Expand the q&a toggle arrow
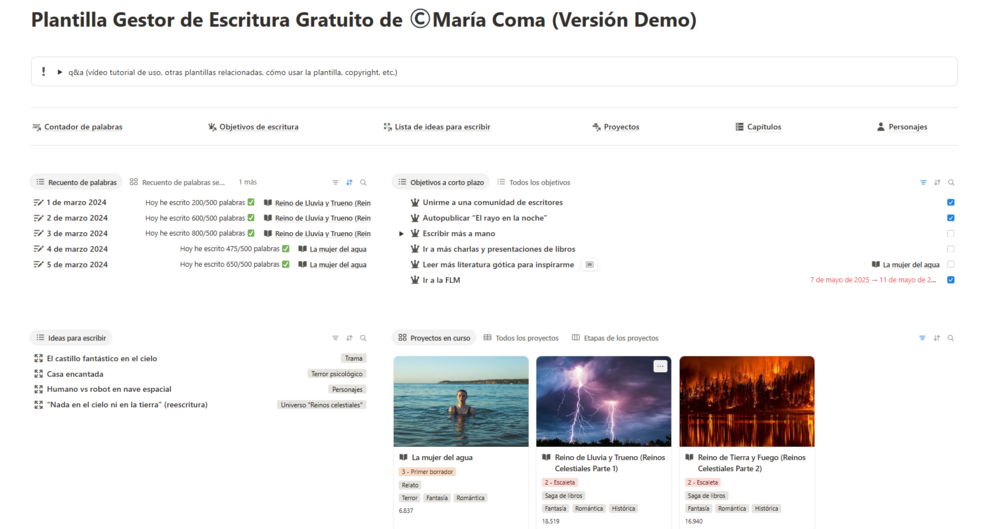The width and height of the screenshot is (1005, 529). click(x=60, y=72)
